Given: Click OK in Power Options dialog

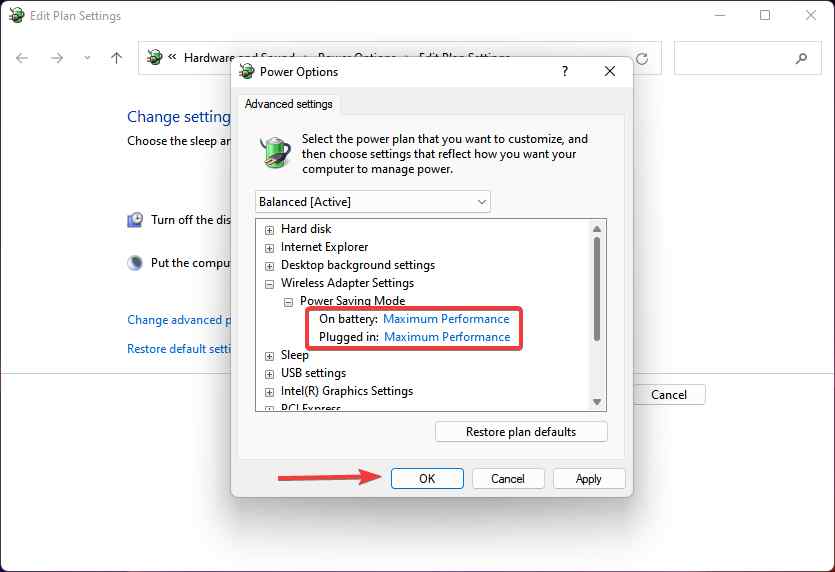Looking at the screenshot, I should [x=427, y=479].
